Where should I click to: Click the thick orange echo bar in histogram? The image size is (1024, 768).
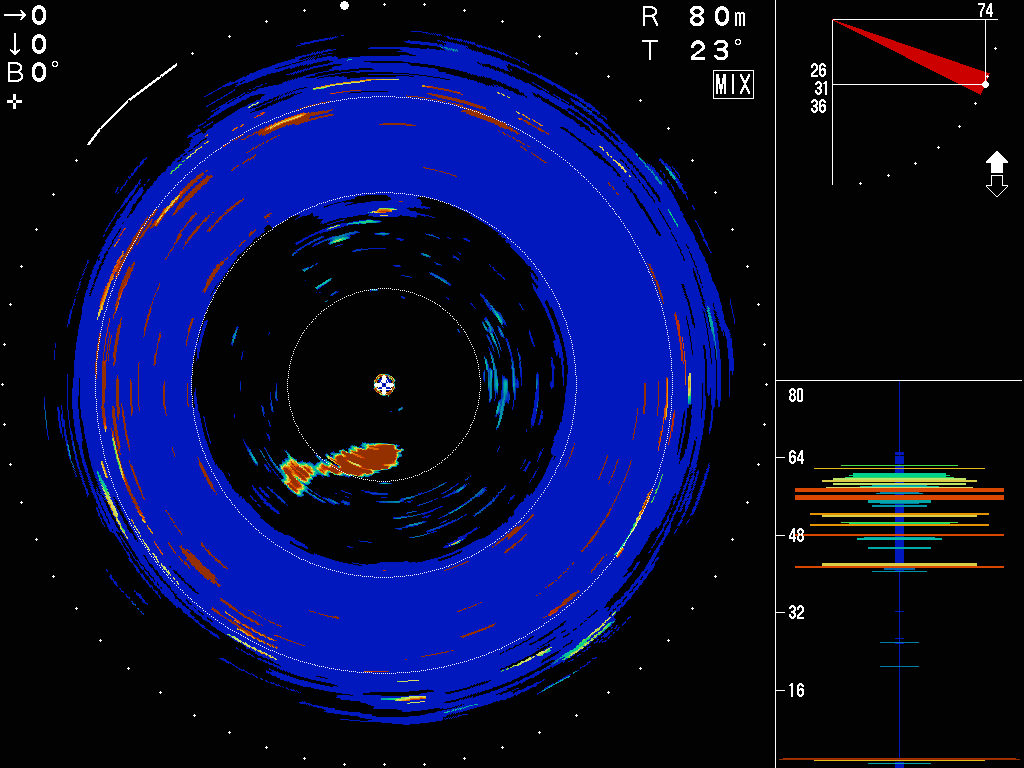899,494
